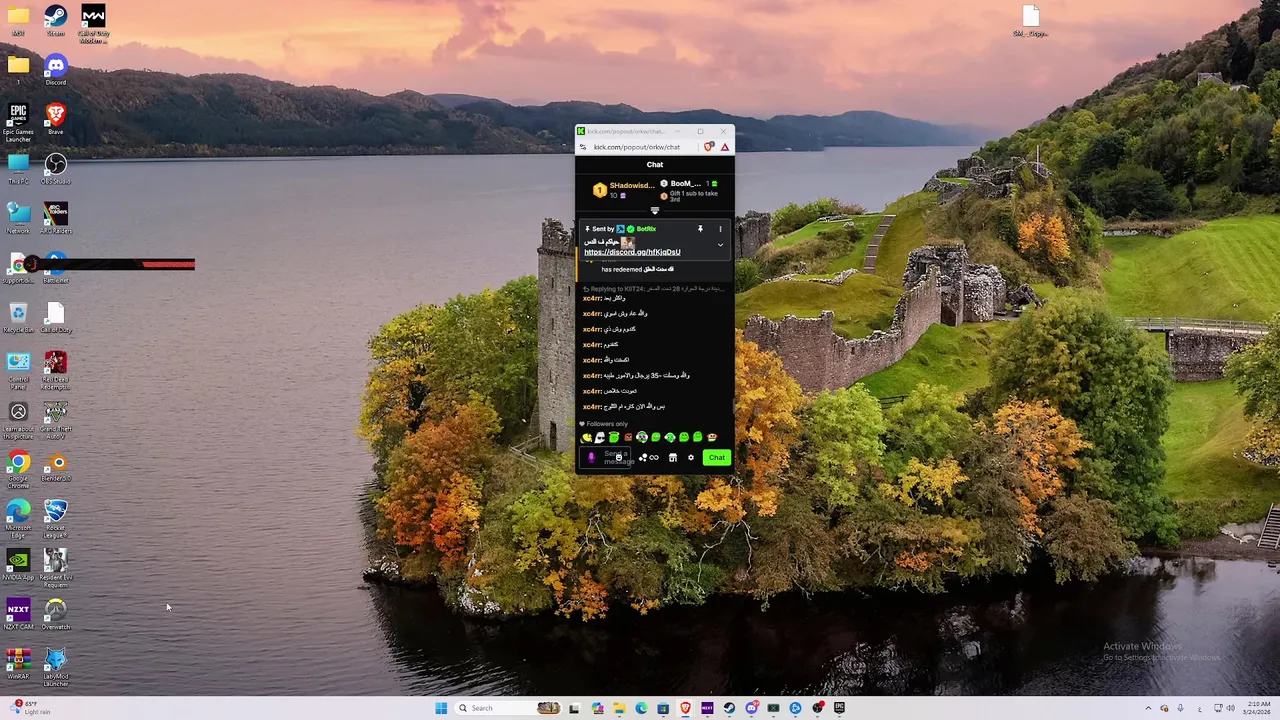Launch Grand Theft Auto V shortcut
Image resolution: width=1280 pixels, height=720 pixels.
point(56,419)
